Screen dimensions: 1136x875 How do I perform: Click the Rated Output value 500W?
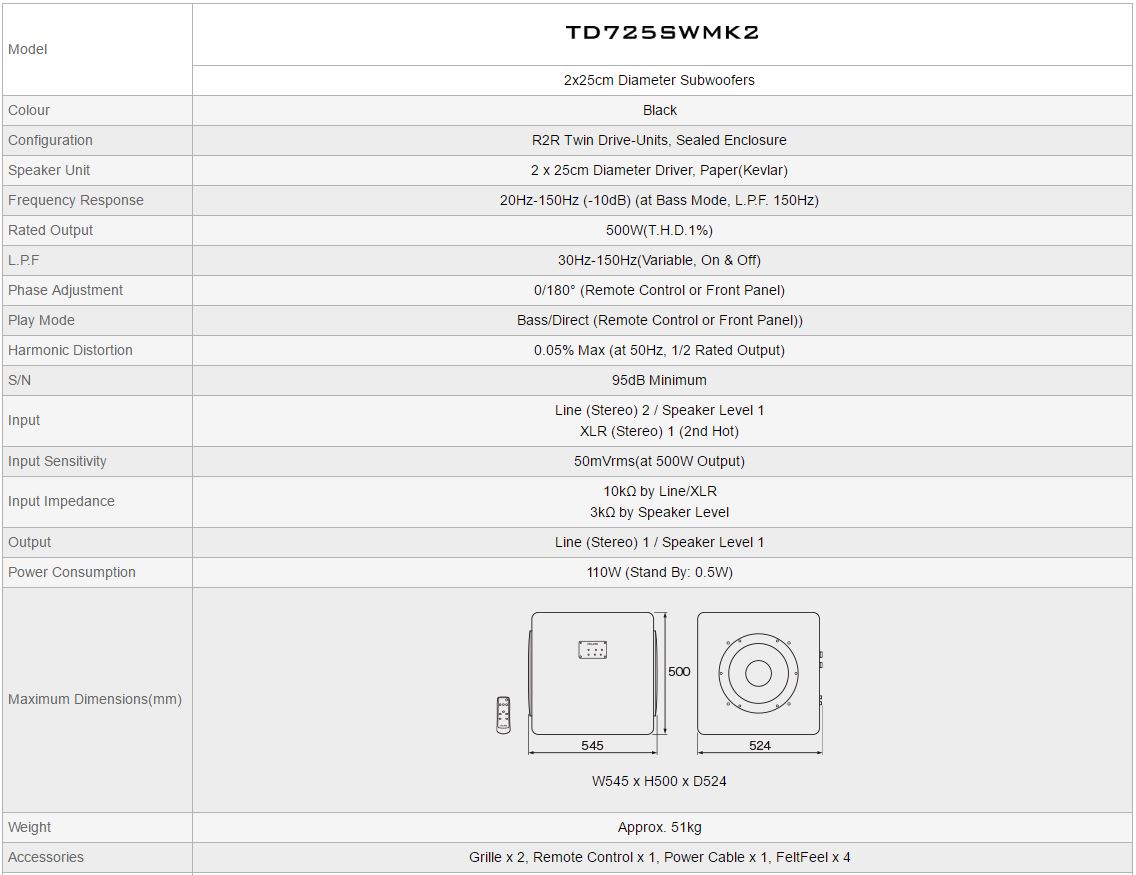pos(659,230)
